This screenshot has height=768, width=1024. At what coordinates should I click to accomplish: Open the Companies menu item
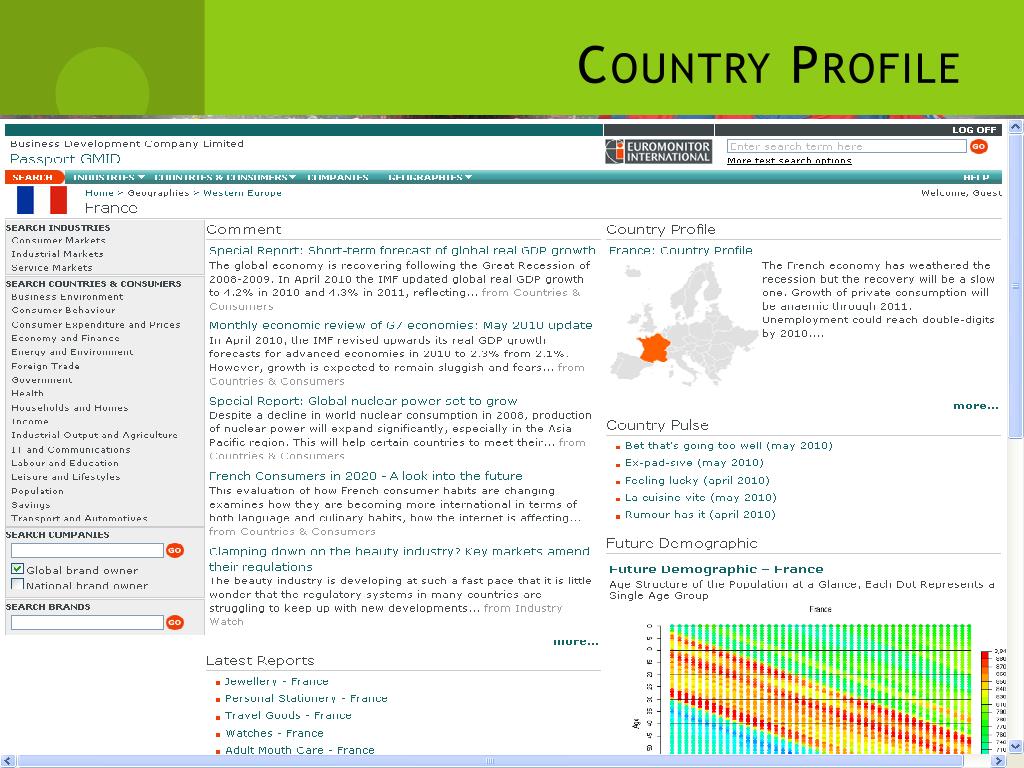click(x=338, y=177)
